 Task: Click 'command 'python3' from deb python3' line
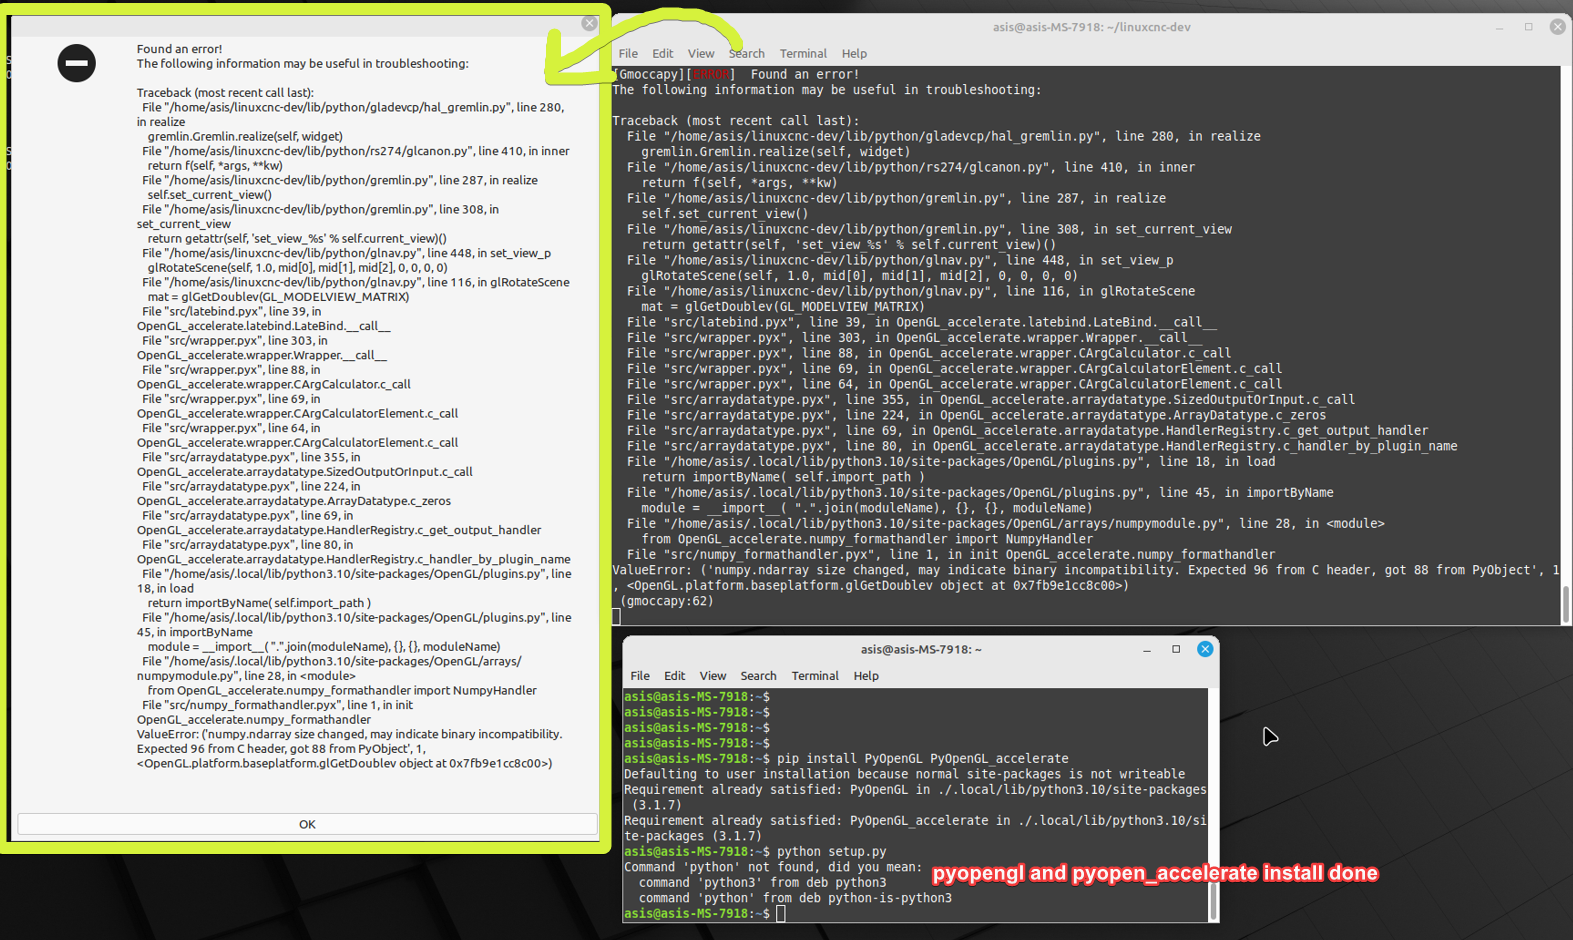coord(762,883)
